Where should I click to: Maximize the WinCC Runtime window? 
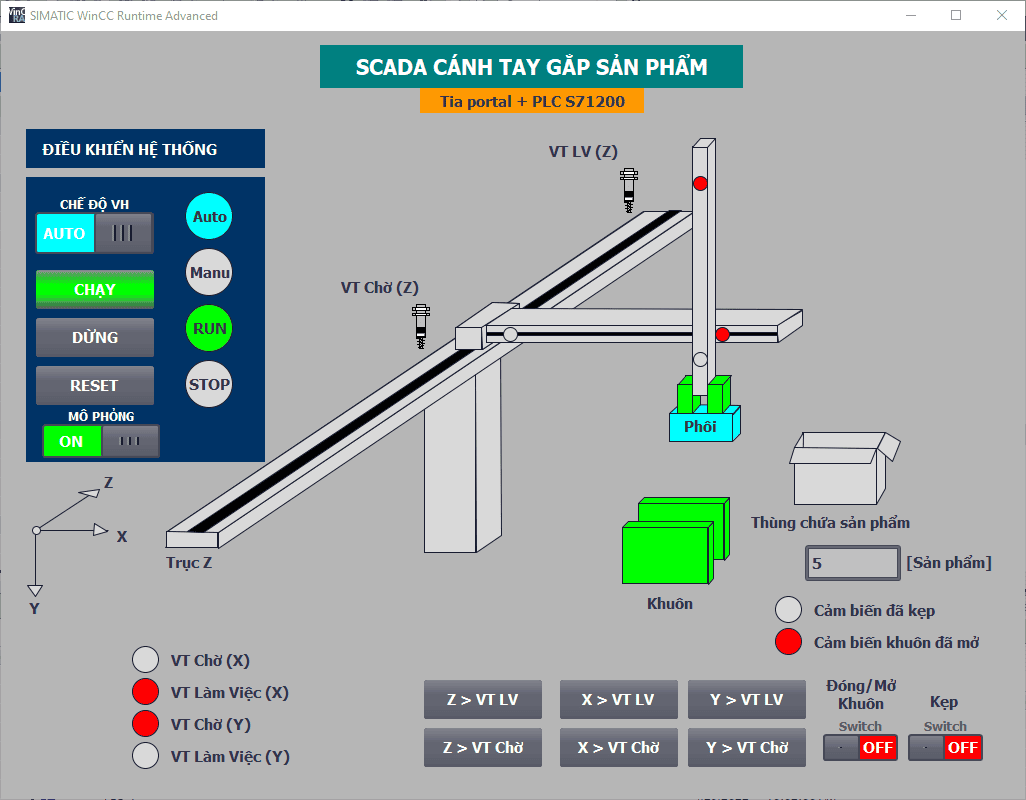point(956,15)
